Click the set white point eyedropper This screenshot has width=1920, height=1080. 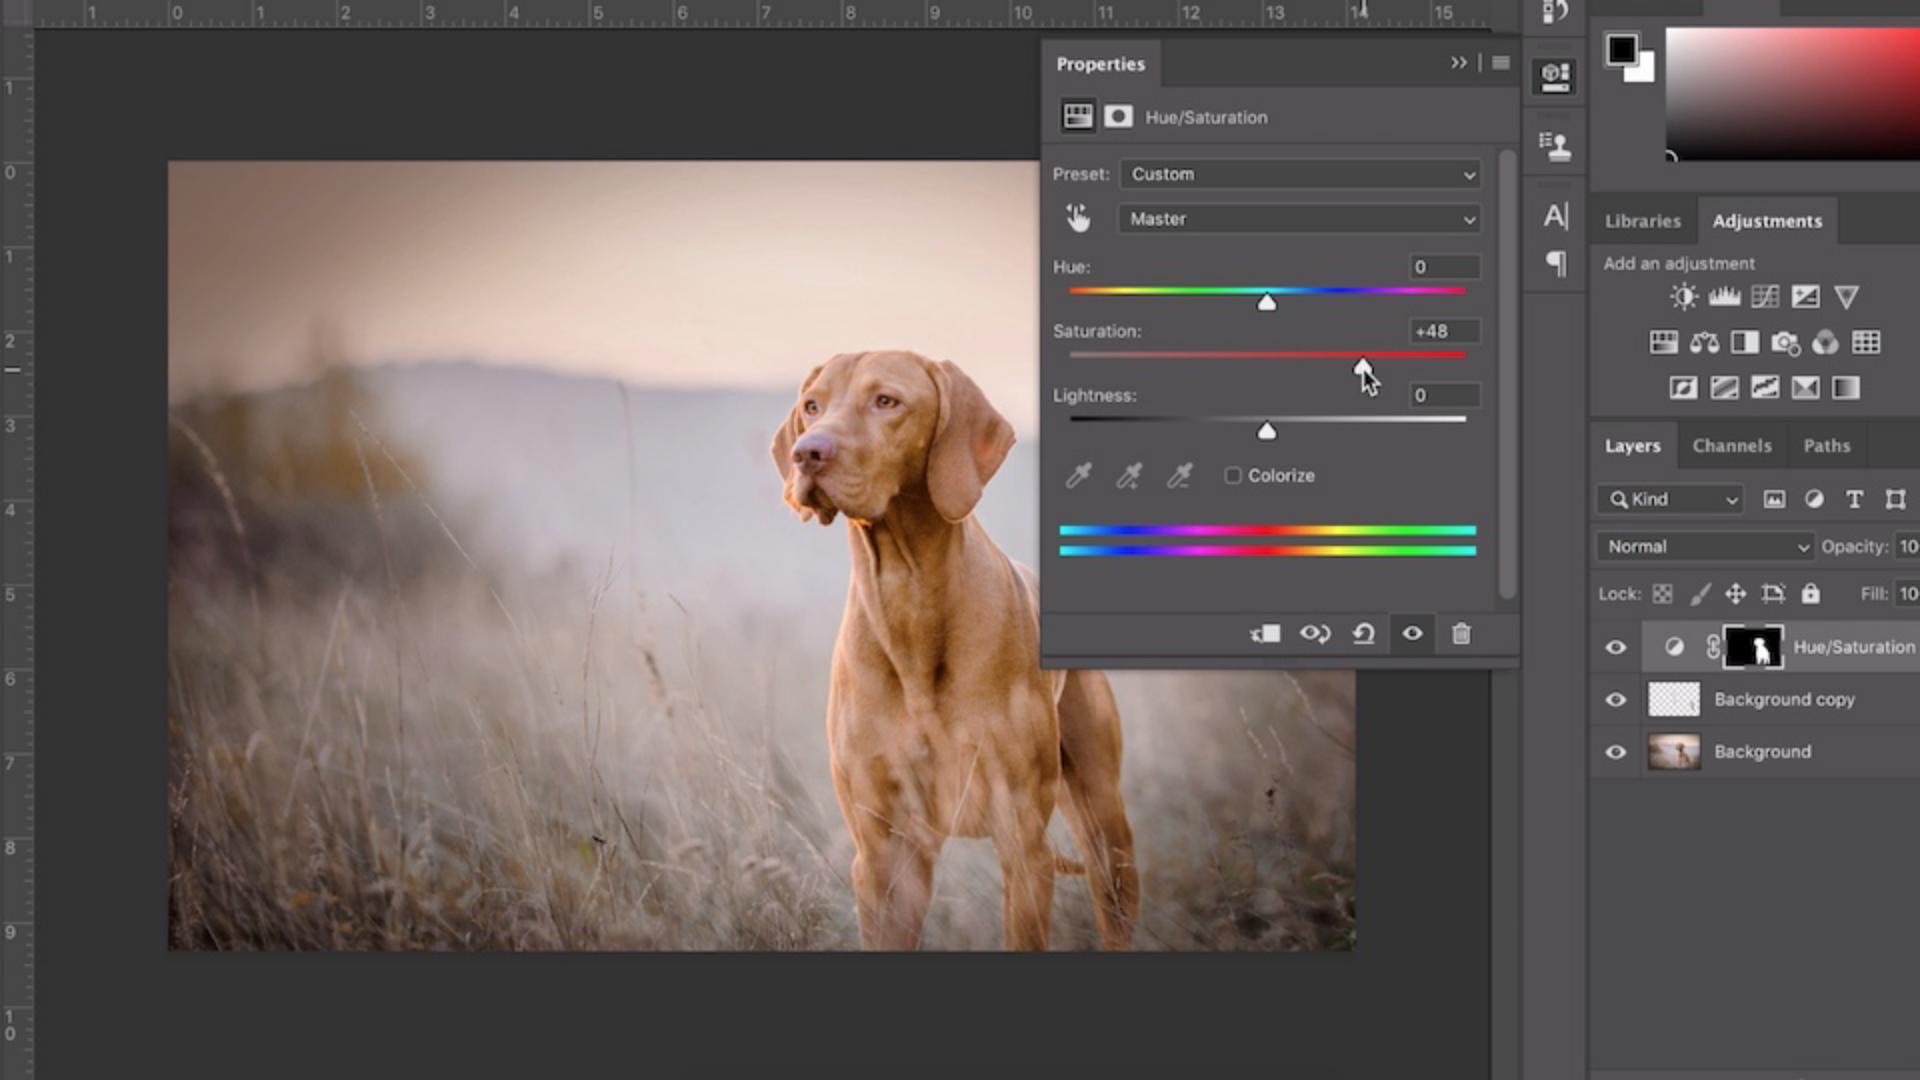pyautogui.click(x=1178, y=475)
